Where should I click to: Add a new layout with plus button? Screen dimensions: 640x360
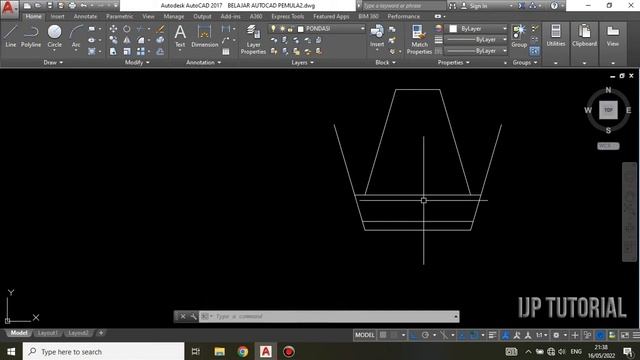point(101,333)
